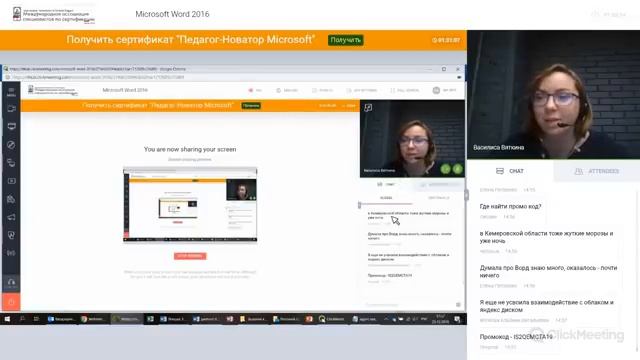Open the overlapping-screens icon in the sidebar
The image size is (640, 360).
(x=11, y=163)
